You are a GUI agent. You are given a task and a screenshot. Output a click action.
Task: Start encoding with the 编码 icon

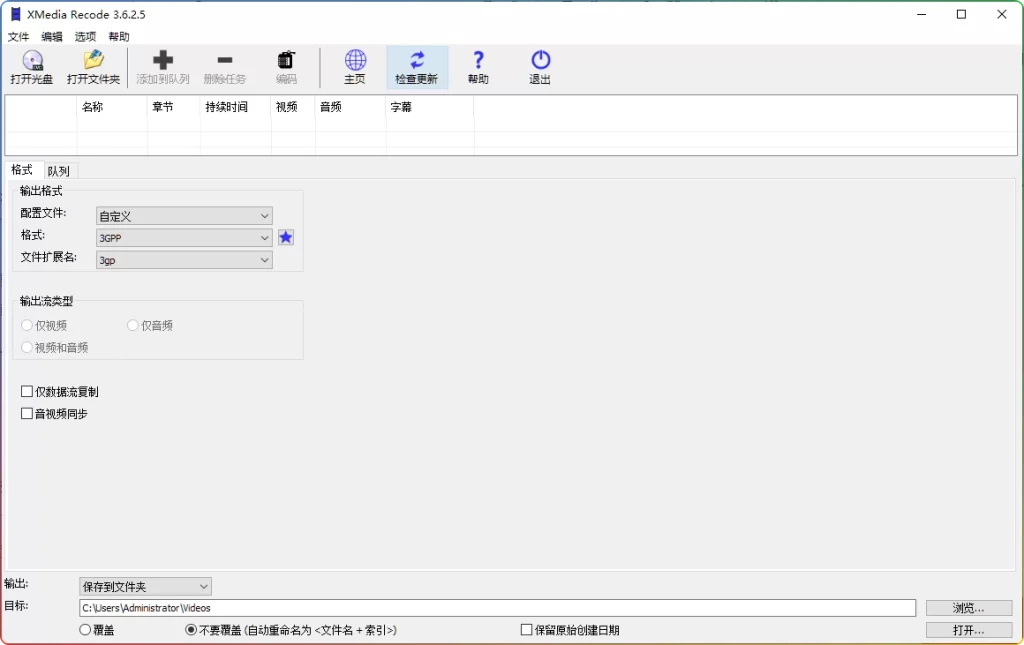[x=286, y=67]
